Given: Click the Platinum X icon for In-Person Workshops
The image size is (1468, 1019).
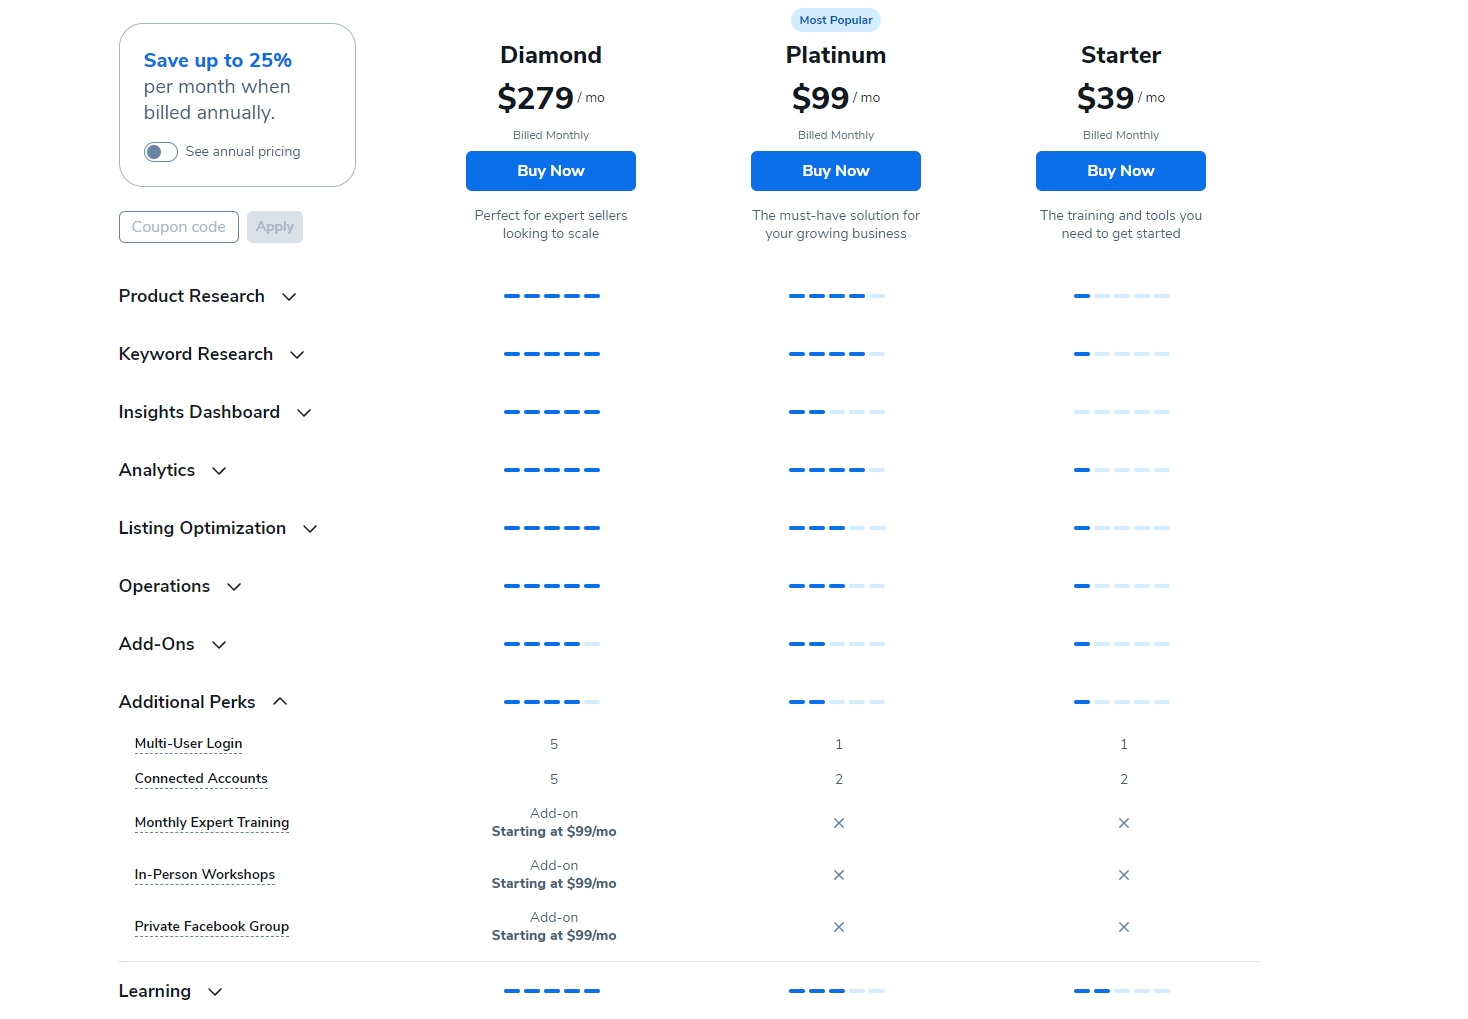Looking at the screenshot, I should 839,875.
